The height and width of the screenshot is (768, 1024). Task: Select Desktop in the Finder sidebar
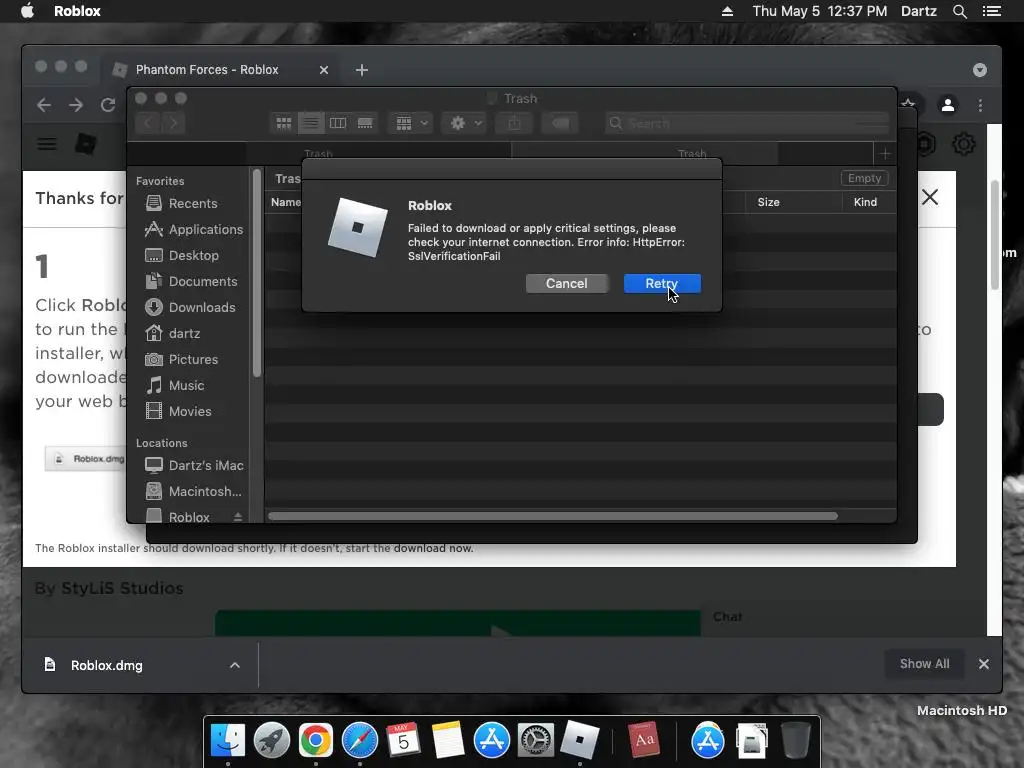[x=182, y=255]
